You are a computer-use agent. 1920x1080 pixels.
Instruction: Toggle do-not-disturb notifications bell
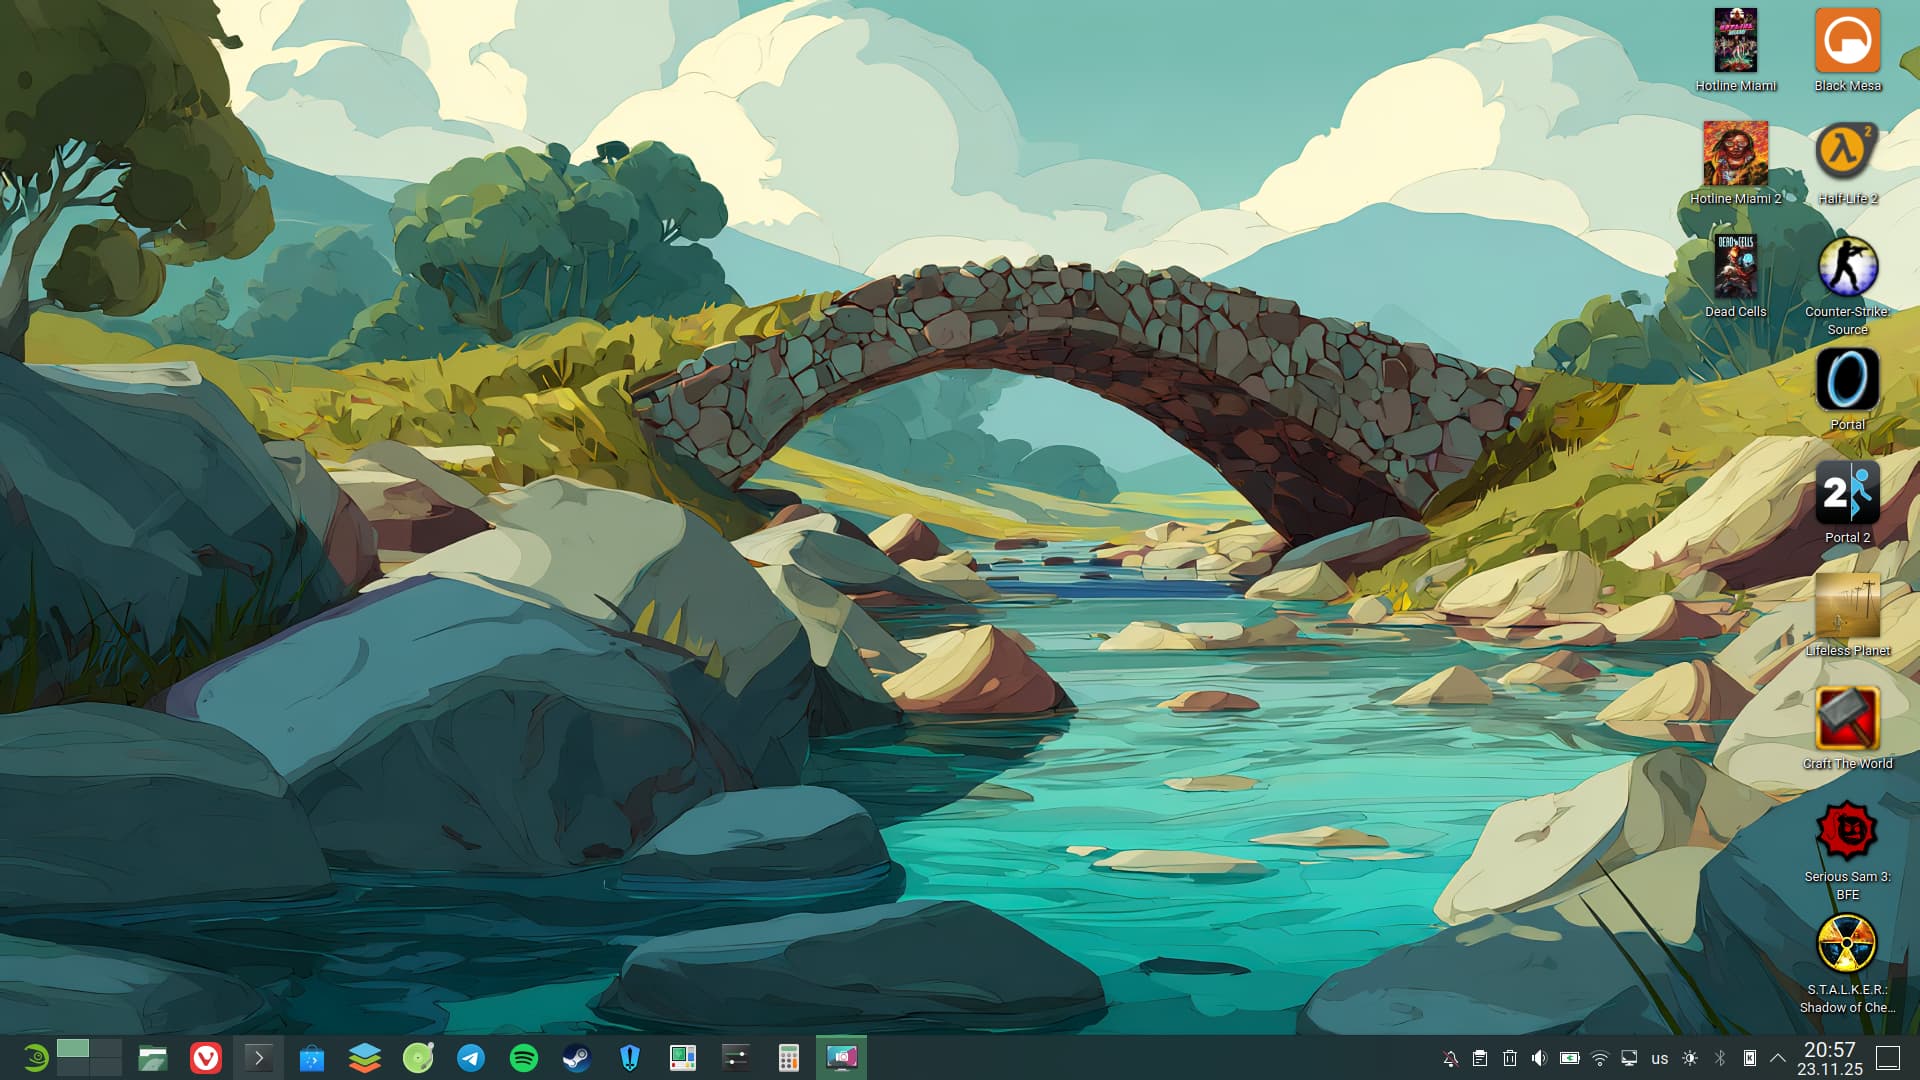click(x=1450, y=1058)
